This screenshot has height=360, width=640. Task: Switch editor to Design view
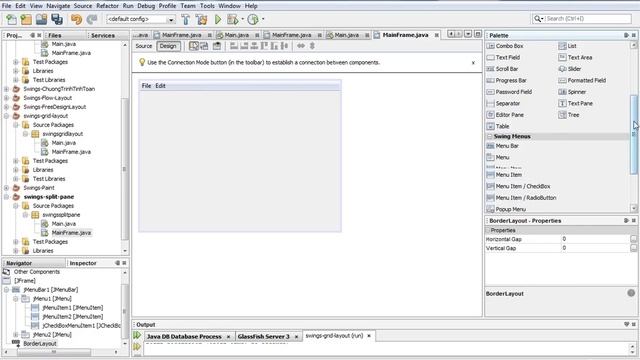[168, 46]
